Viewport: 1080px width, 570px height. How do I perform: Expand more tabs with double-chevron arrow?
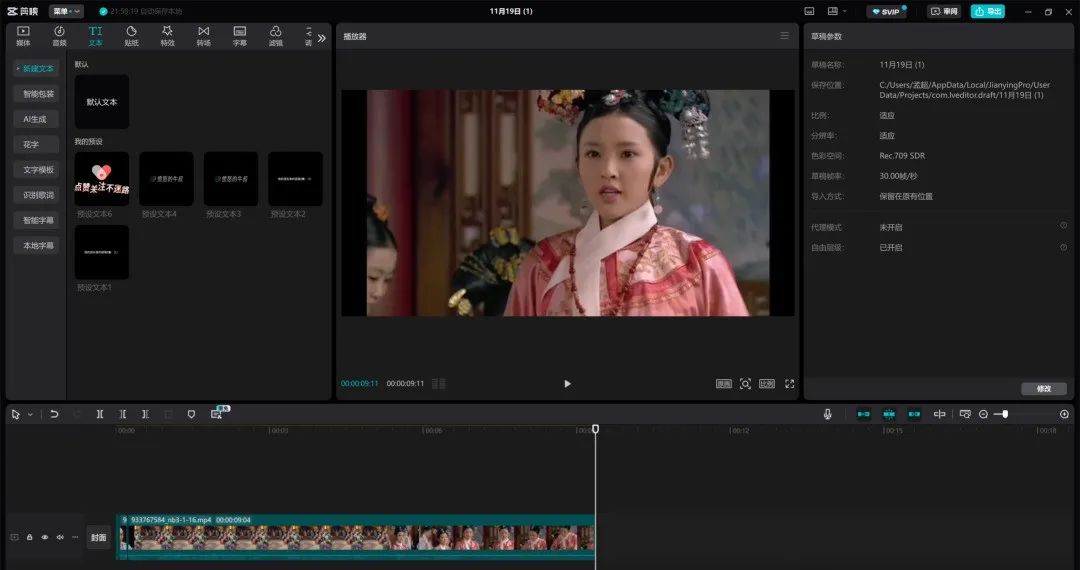tap(322, 38)
